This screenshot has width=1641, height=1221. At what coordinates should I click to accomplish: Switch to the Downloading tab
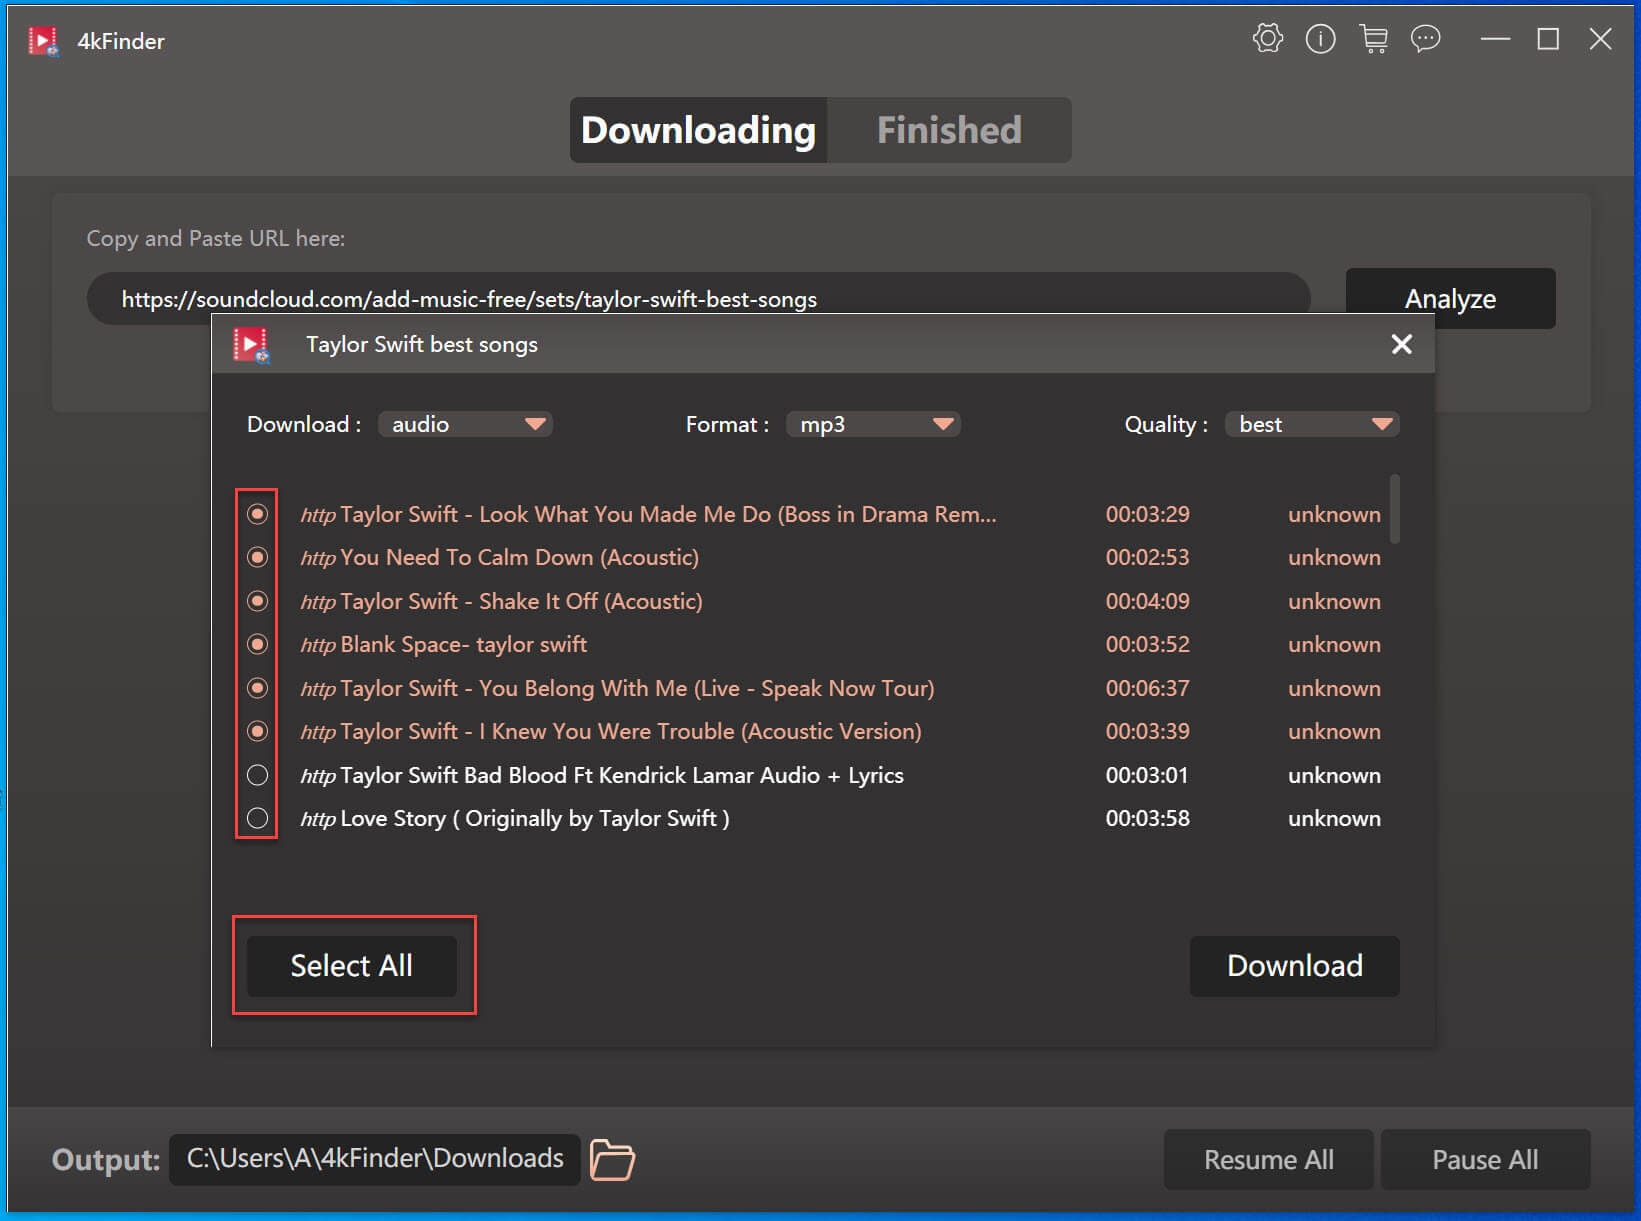698,130
